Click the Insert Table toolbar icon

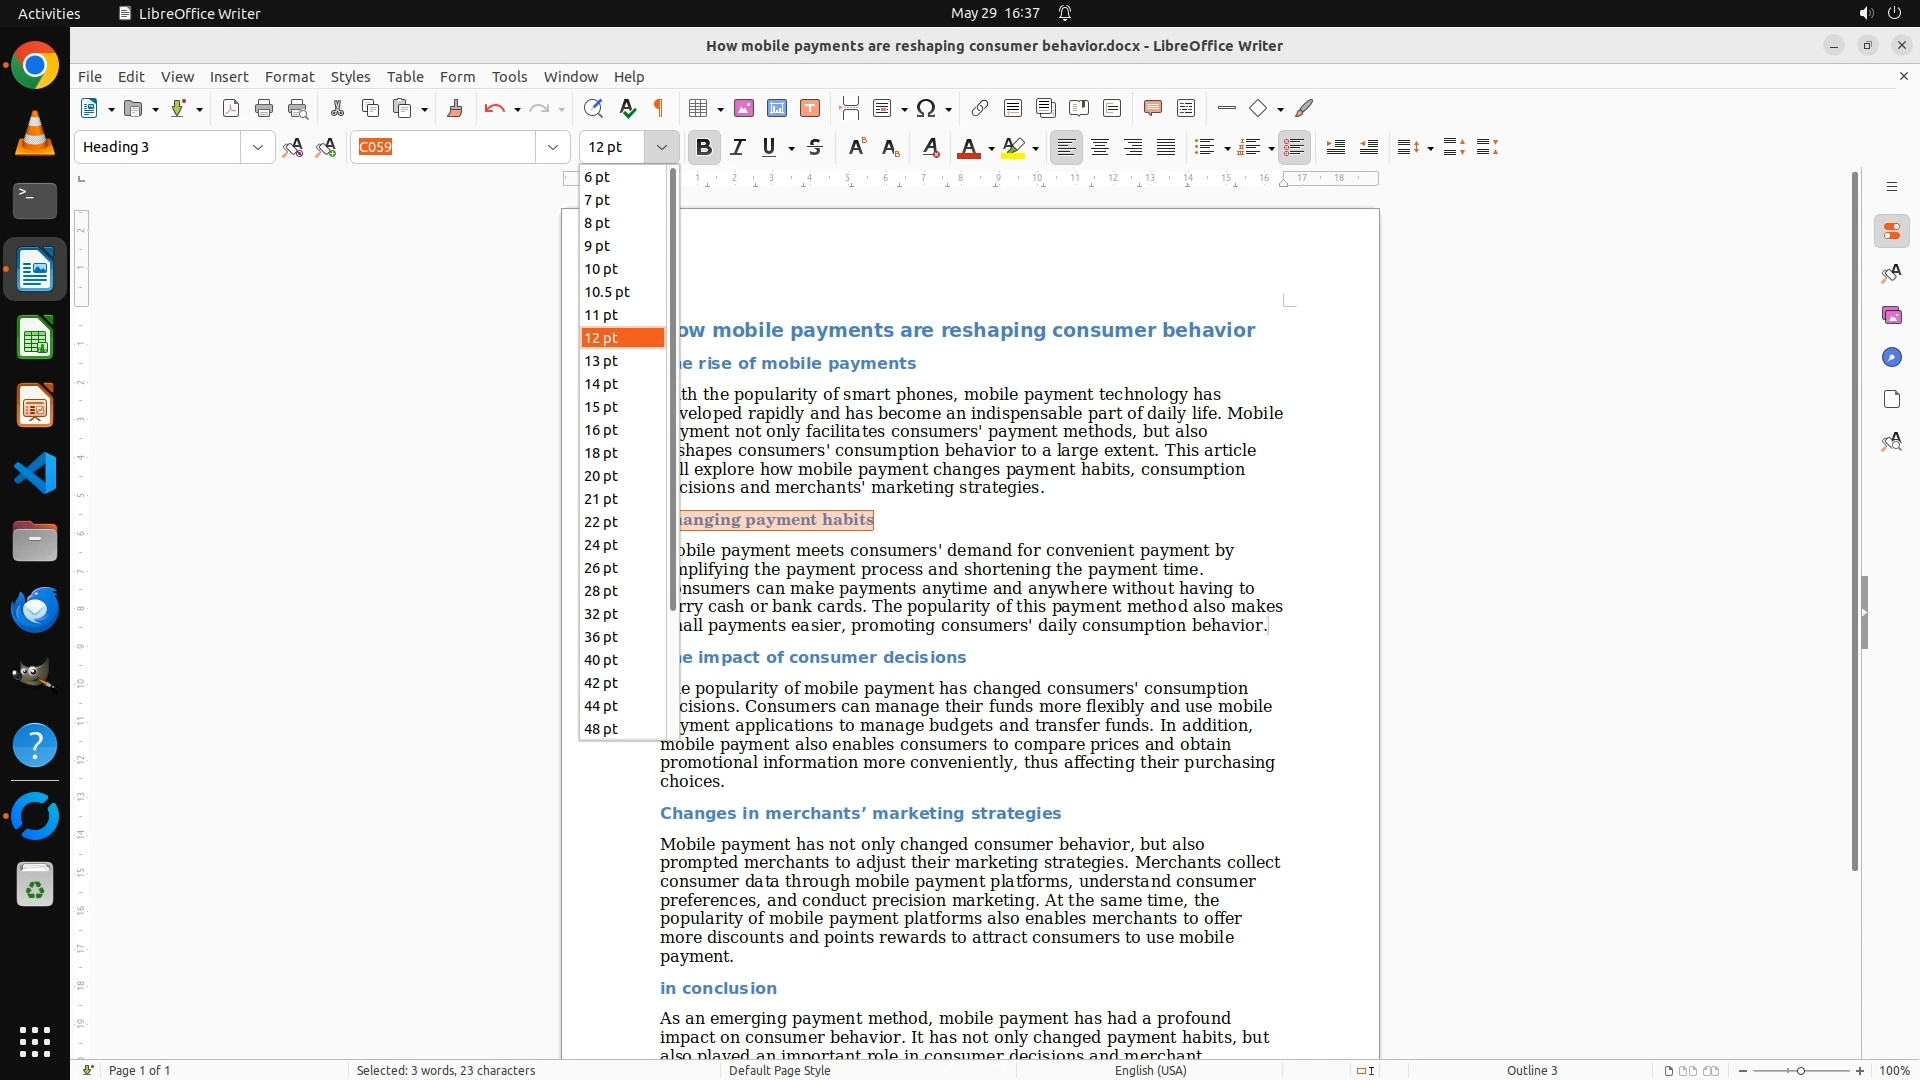698,108
